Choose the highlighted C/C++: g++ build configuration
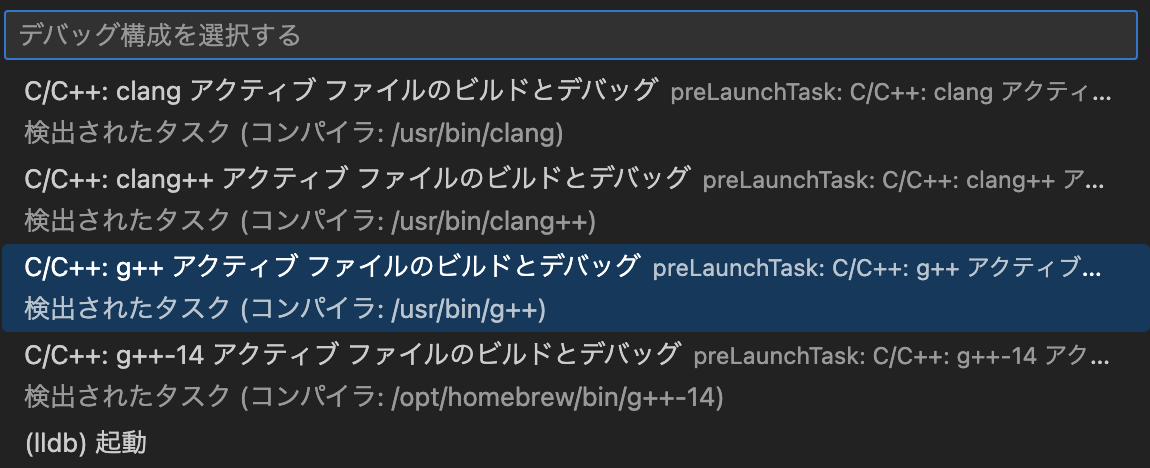 pyautogui.click(x=331, y=266)
